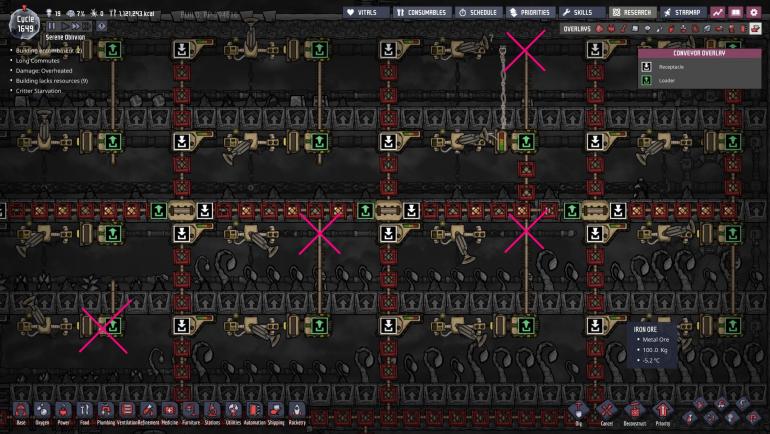Toggle the Materials overlay grey square icon
The width and height of the screenshot is (770, 434).
(635, 29)
